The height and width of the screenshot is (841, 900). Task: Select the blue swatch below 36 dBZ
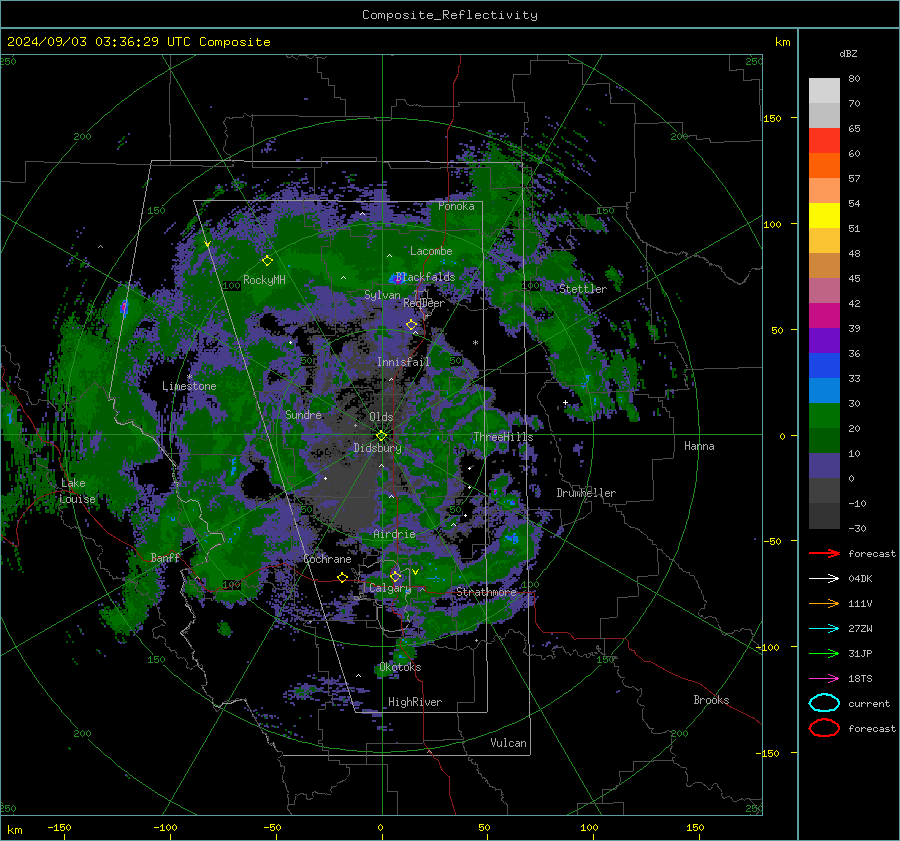(x=824, y=365)
